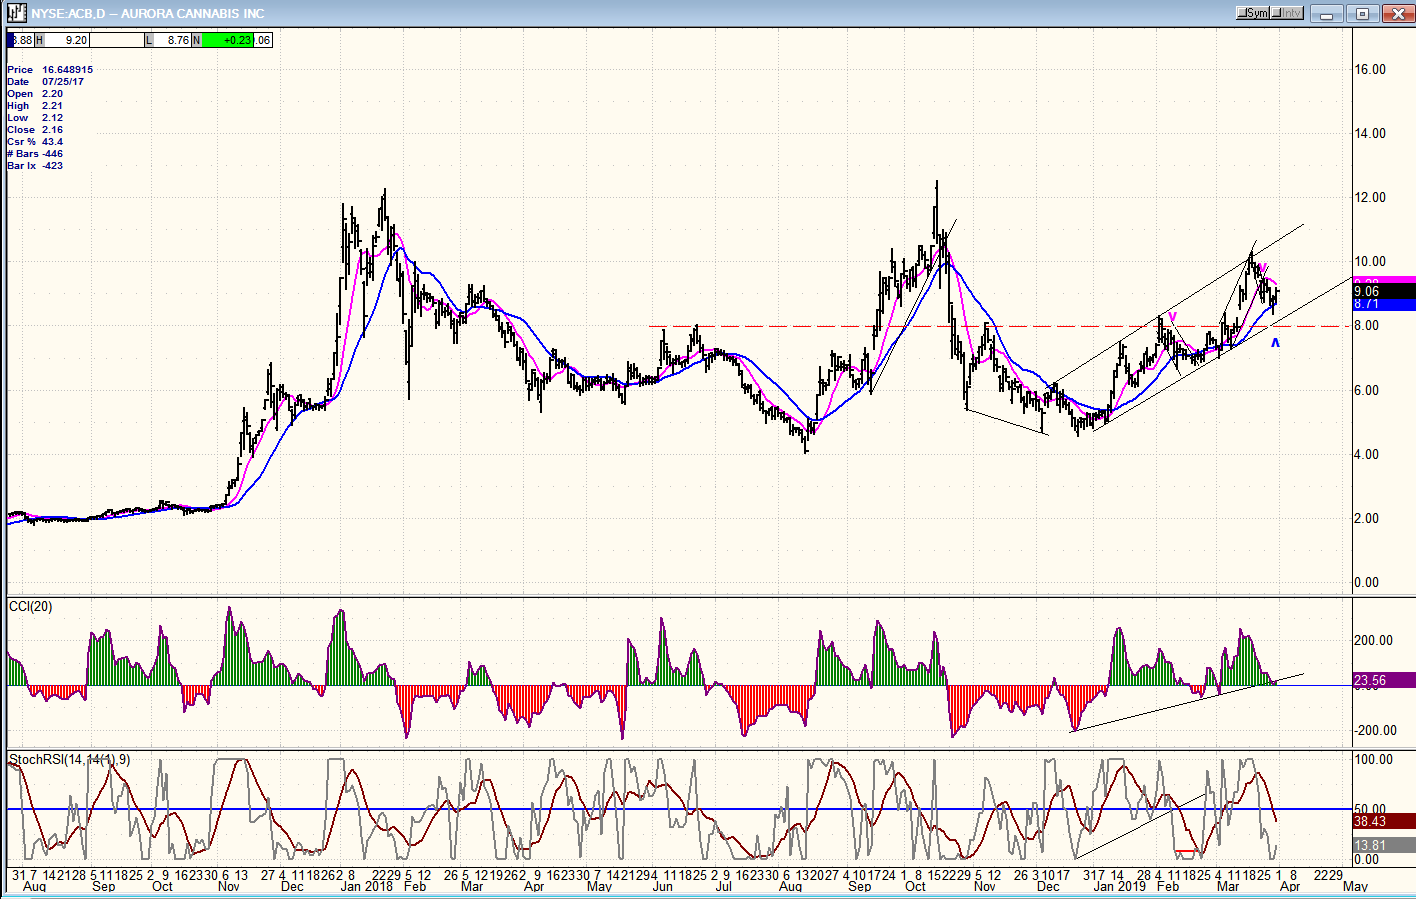This screenshot has height=899, width=1416.
Task: Click the Jan 2018 label on date axis
Action: pyautogui.click(x=366, y=887)
